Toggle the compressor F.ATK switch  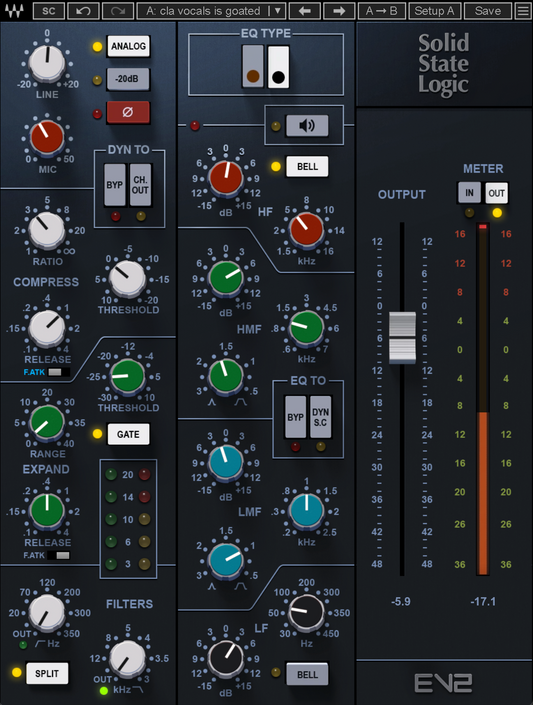click(x=58, y=372)
